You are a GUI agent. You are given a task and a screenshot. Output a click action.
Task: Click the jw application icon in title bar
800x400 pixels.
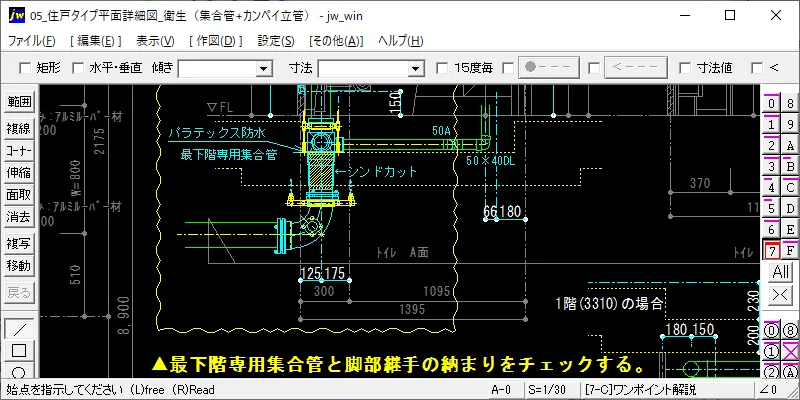tap(16, 16)
